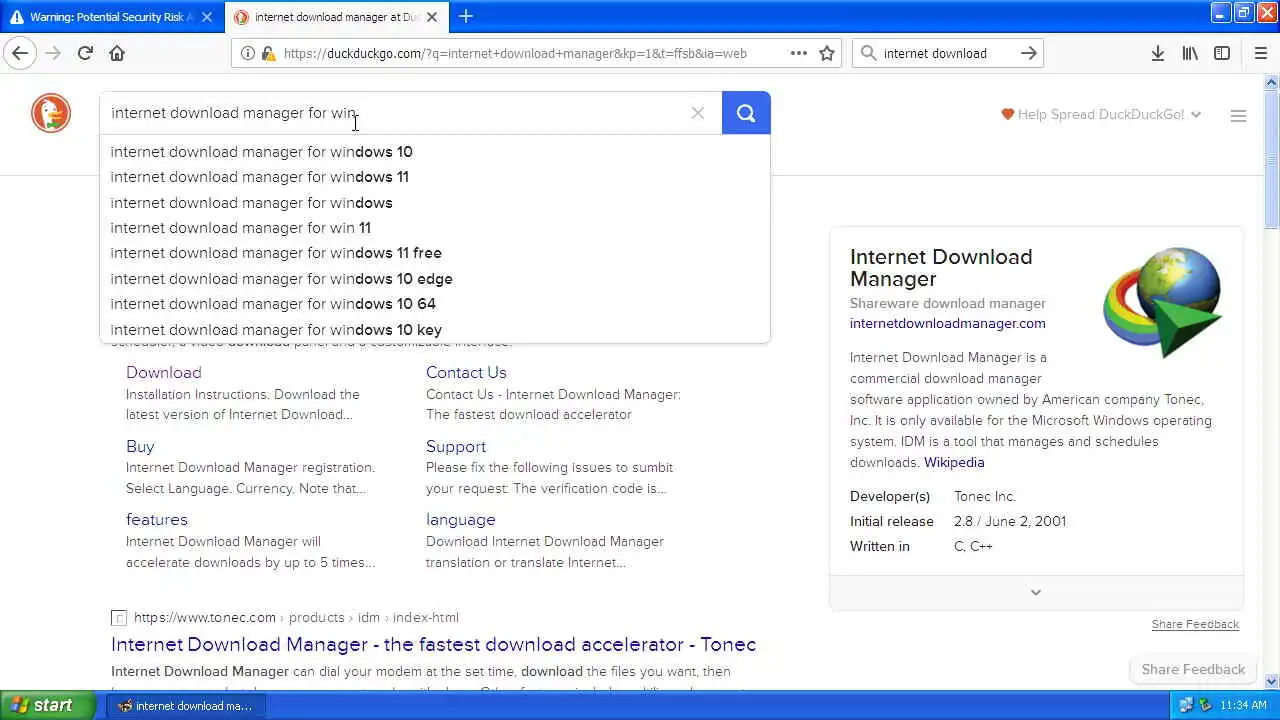Open the Support sitelink
1280x720 pixels.
coord(456,446)
